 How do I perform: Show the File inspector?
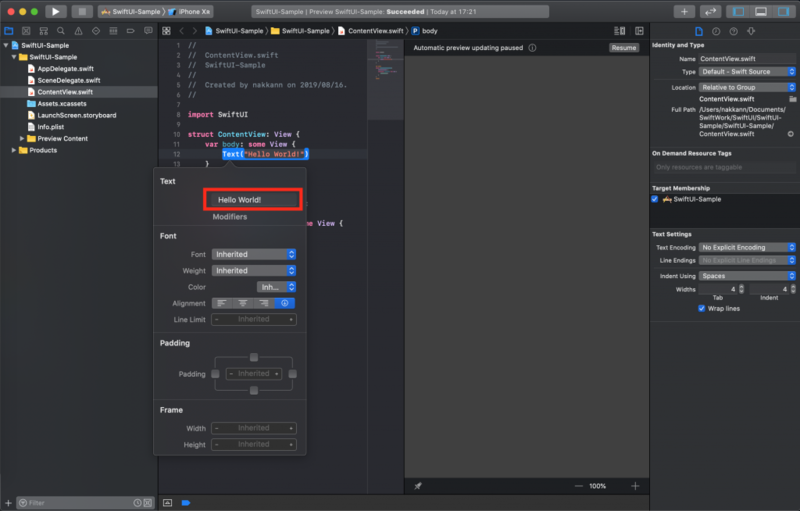click(x=699, y=32)
